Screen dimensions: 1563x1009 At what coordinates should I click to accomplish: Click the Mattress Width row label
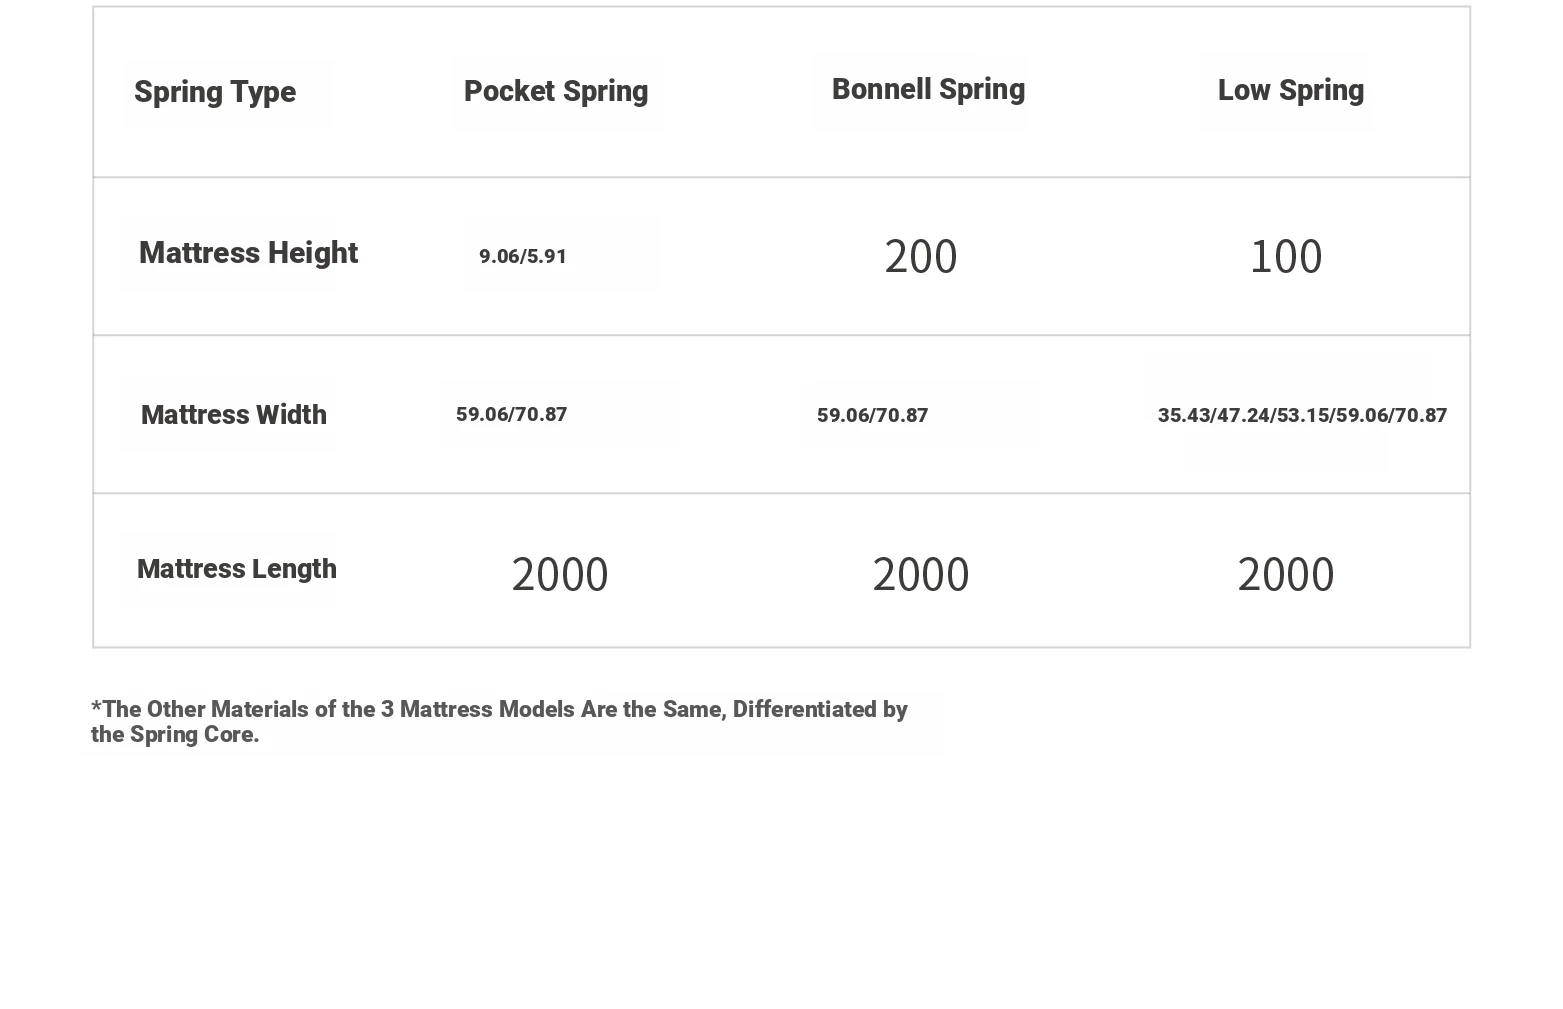coord(234,415)
